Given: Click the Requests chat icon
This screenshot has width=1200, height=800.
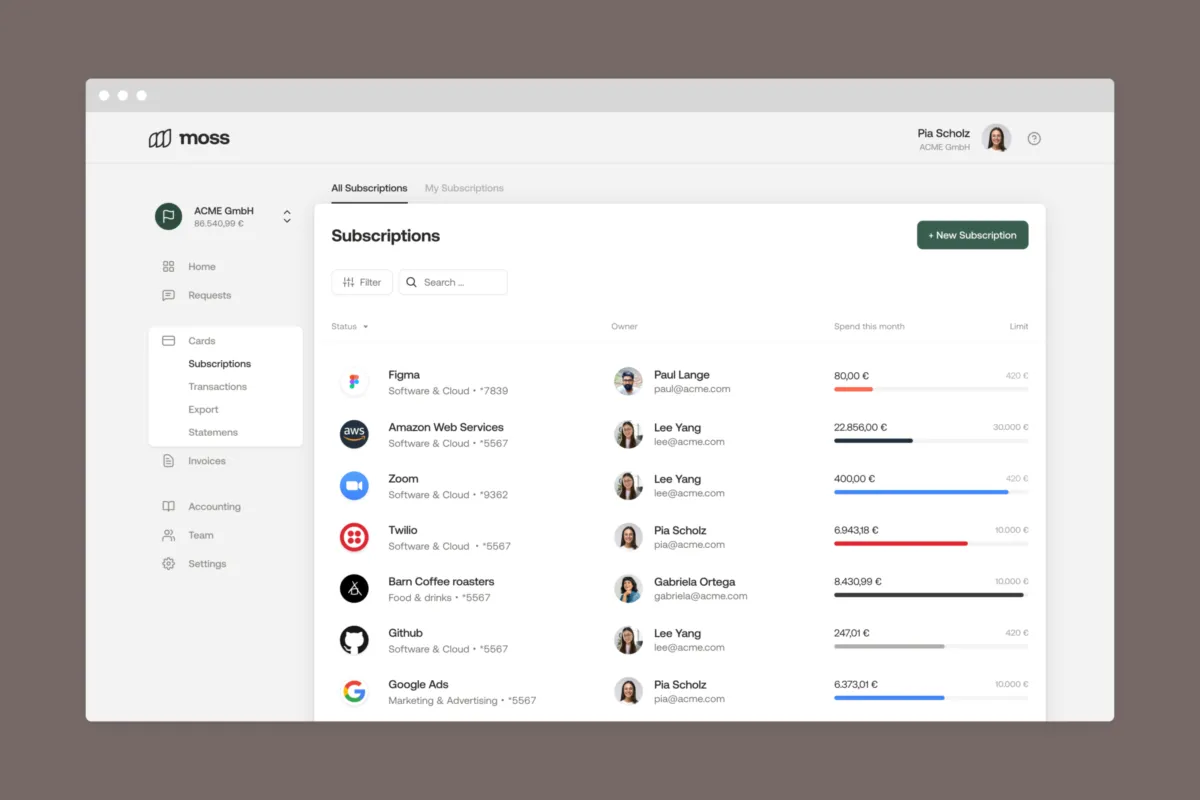Looking at the screenshot, I should pyautogui.click(x=168, y=295).
